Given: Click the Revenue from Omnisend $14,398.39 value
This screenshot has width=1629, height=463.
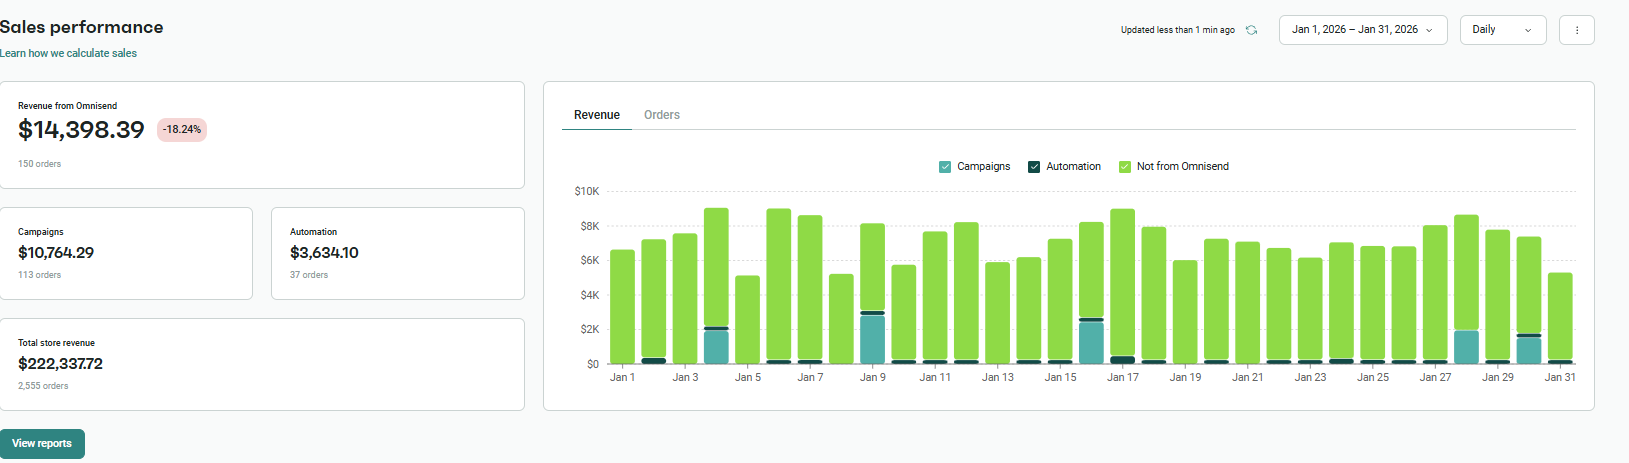Looking at the screenshot, I should [x=81, y=130].
